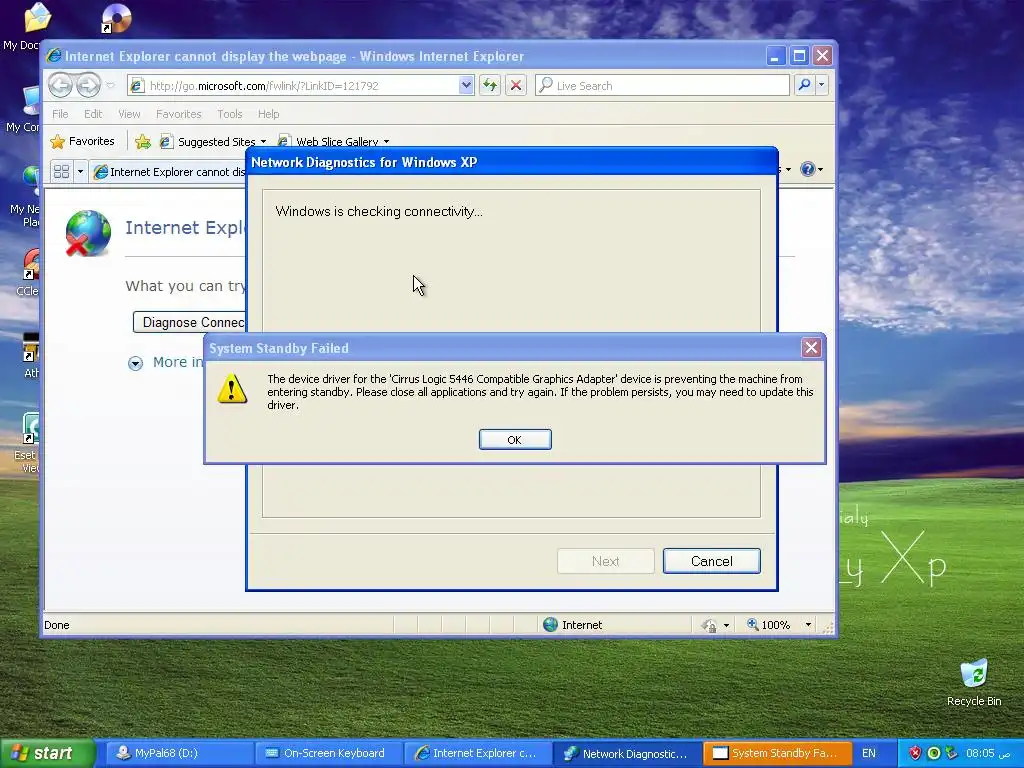Click the green circle tray icon

[x=933, y=753]
